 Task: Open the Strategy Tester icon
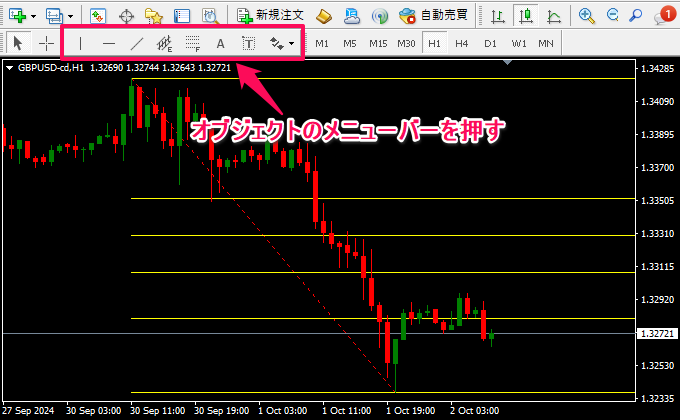[x=210, y=16]
